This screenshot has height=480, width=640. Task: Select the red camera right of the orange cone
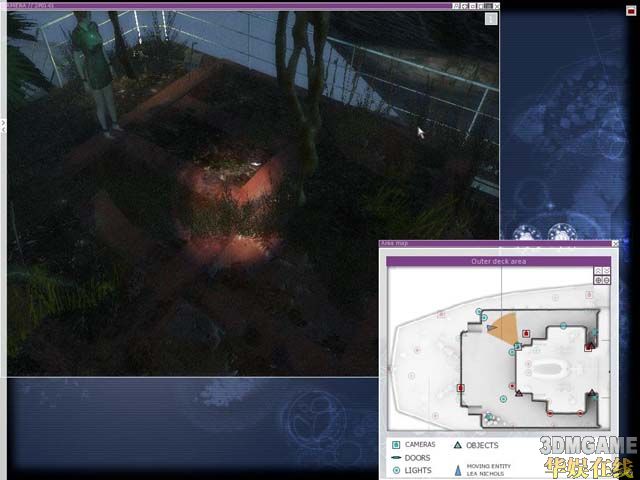526,333
